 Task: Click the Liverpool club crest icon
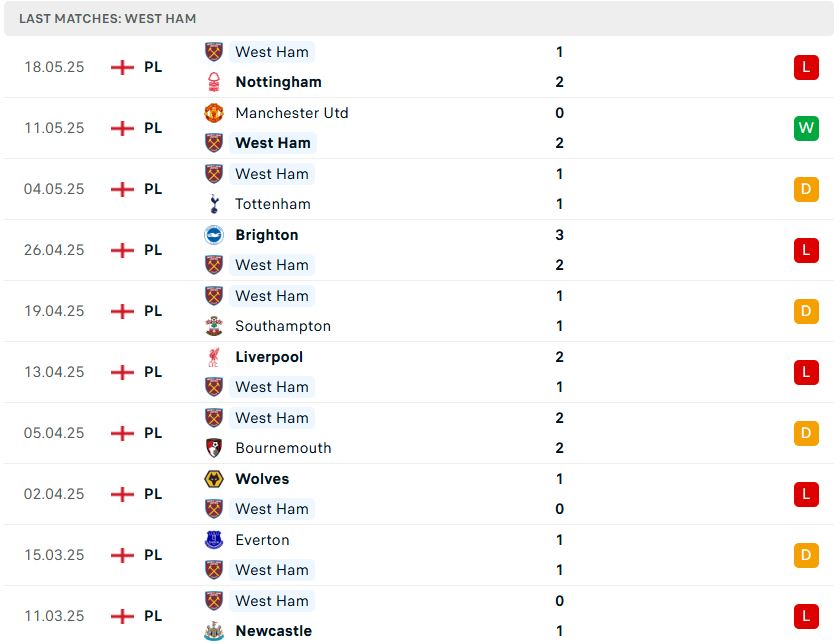[x=214, y=357]
